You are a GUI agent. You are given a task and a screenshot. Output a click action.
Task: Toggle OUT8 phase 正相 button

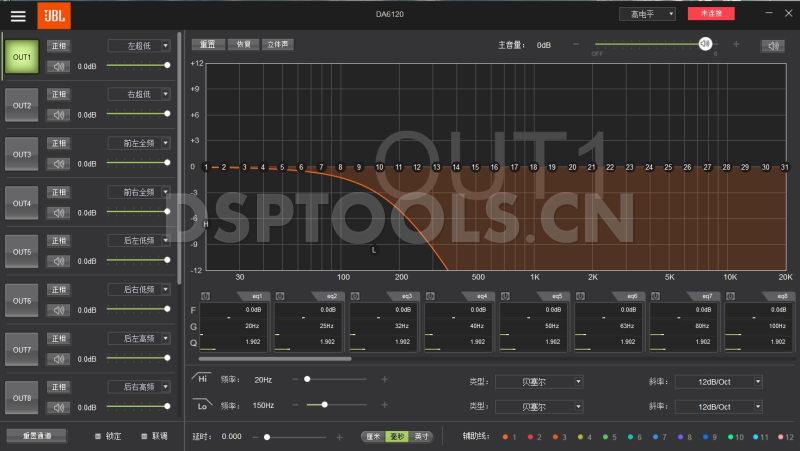click(59, 387)
